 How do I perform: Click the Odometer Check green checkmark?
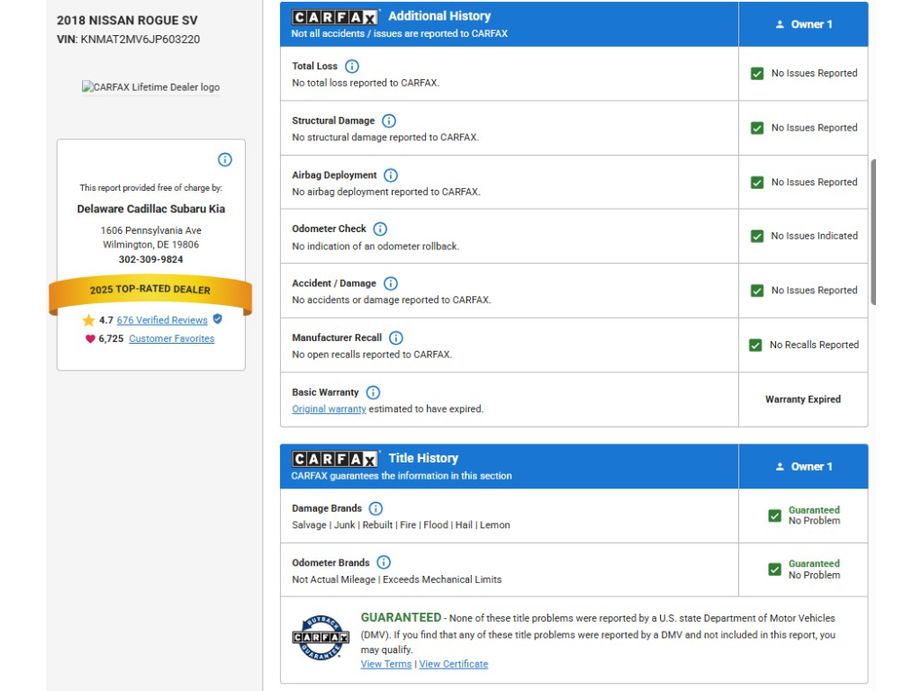[757, 236]
